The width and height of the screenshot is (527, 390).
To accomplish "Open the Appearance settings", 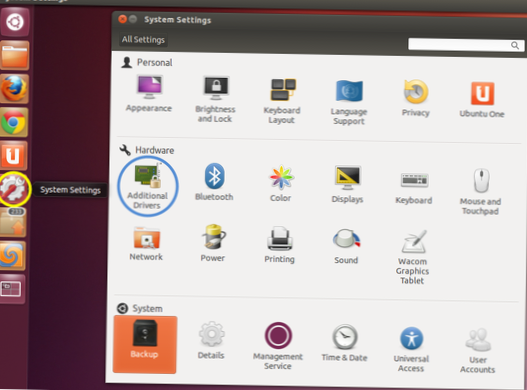I will point(149,93).
